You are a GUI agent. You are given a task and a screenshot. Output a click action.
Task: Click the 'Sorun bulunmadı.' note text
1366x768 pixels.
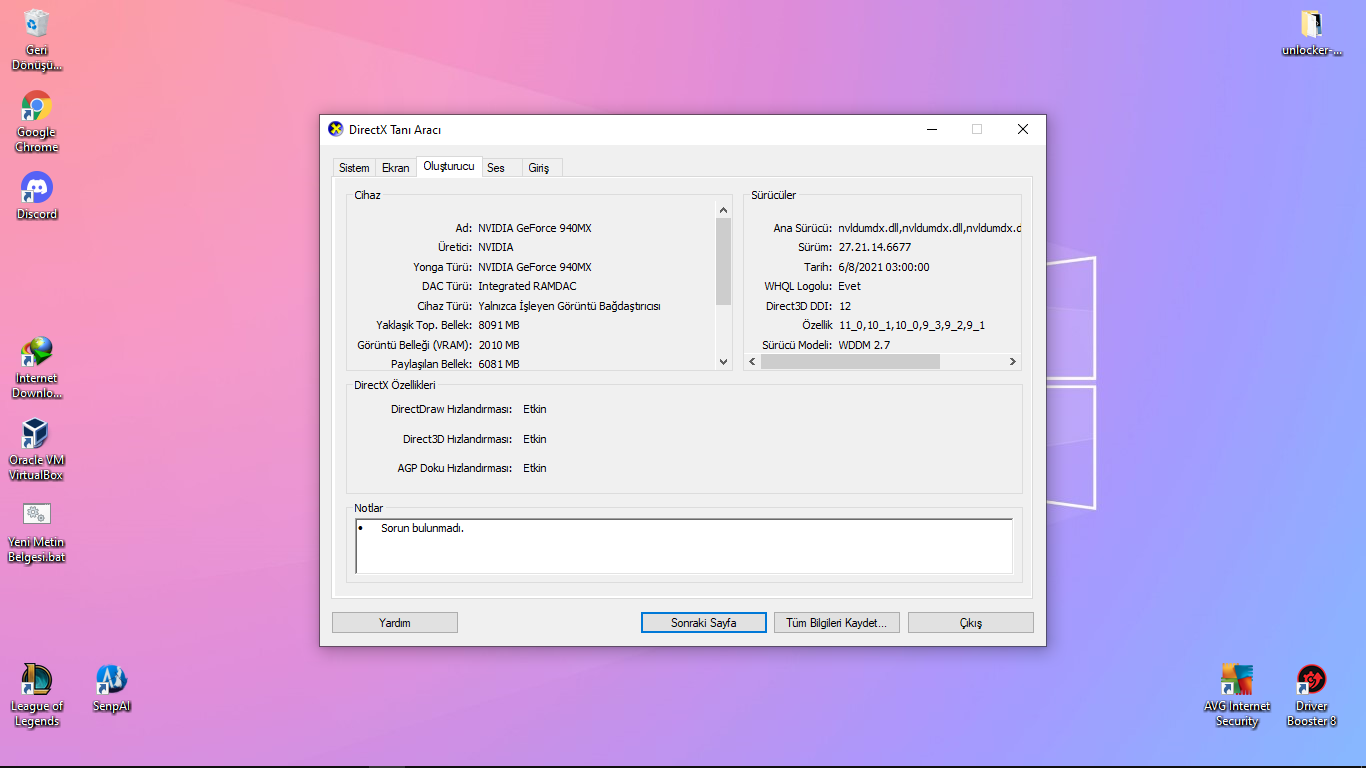pyautogui.click(x=422, y=528)
